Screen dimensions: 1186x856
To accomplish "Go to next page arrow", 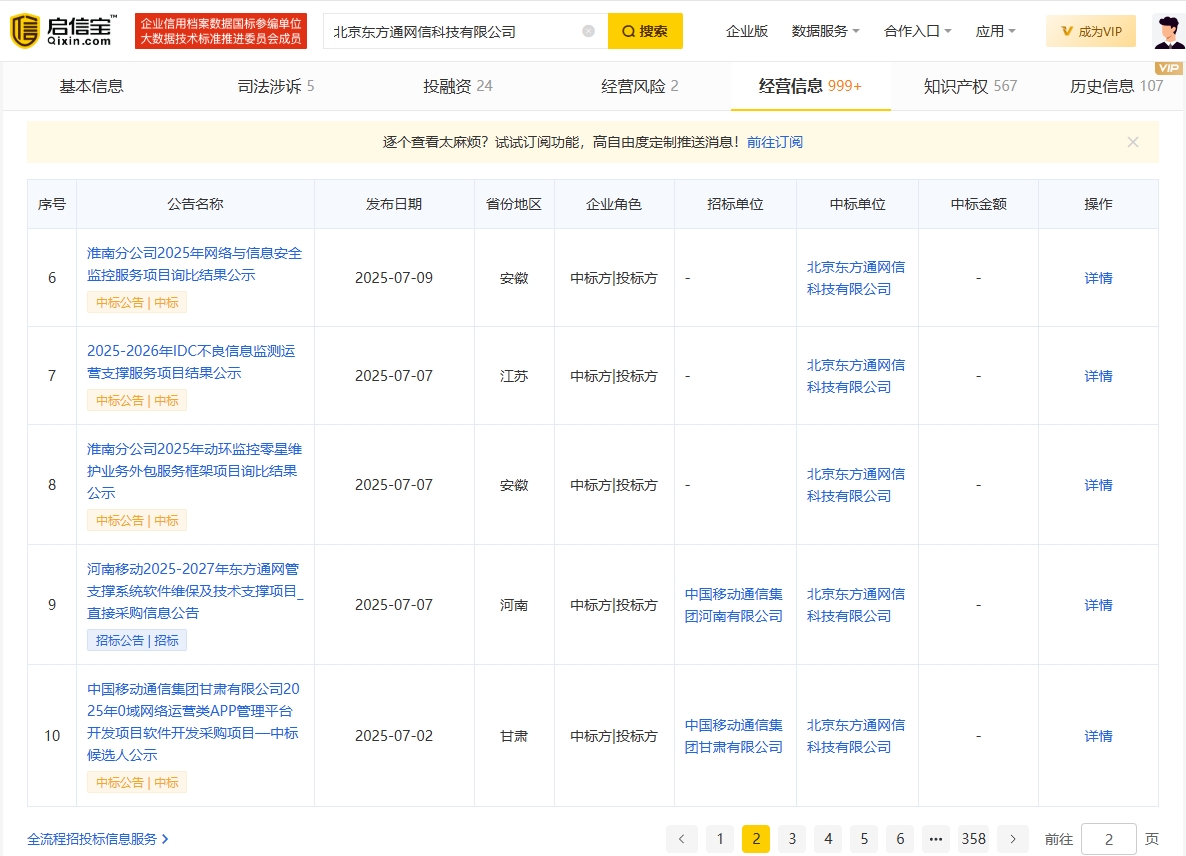I will click(x=1013, y=839).
